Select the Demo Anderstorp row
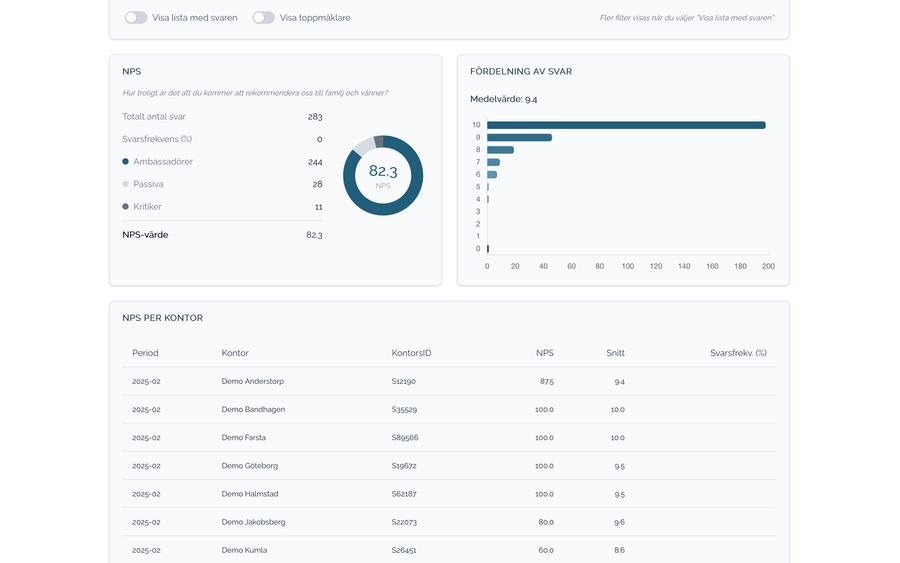Viewport: 900px width, 563px height. coord(449,381)
